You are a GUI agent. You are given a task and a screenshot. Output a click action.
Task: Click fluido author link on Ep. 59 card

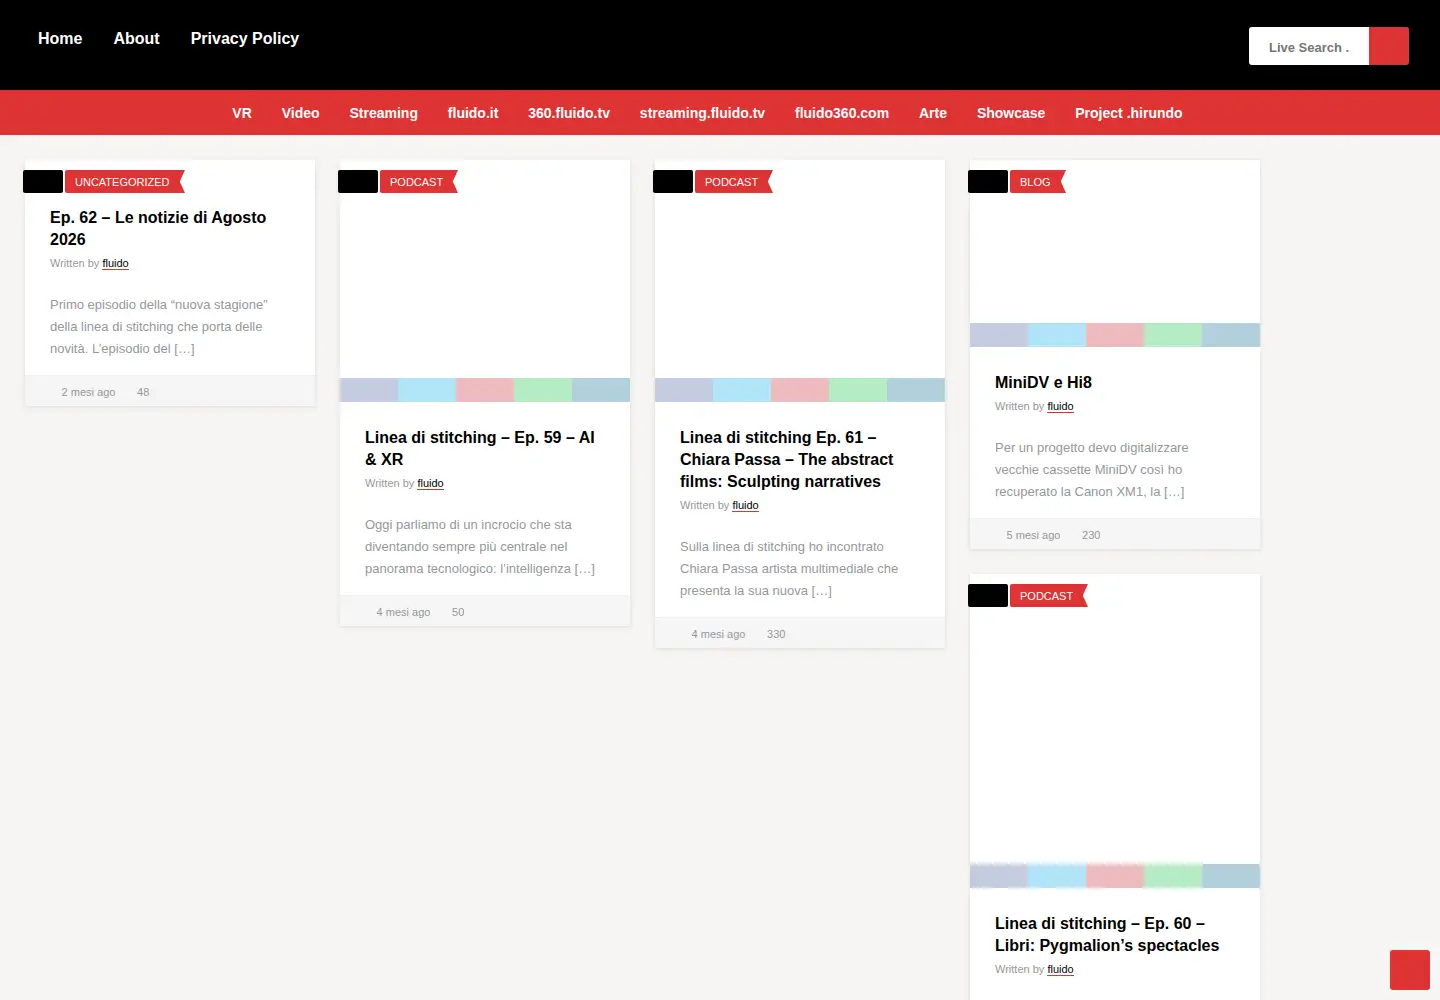click(430, 483)
